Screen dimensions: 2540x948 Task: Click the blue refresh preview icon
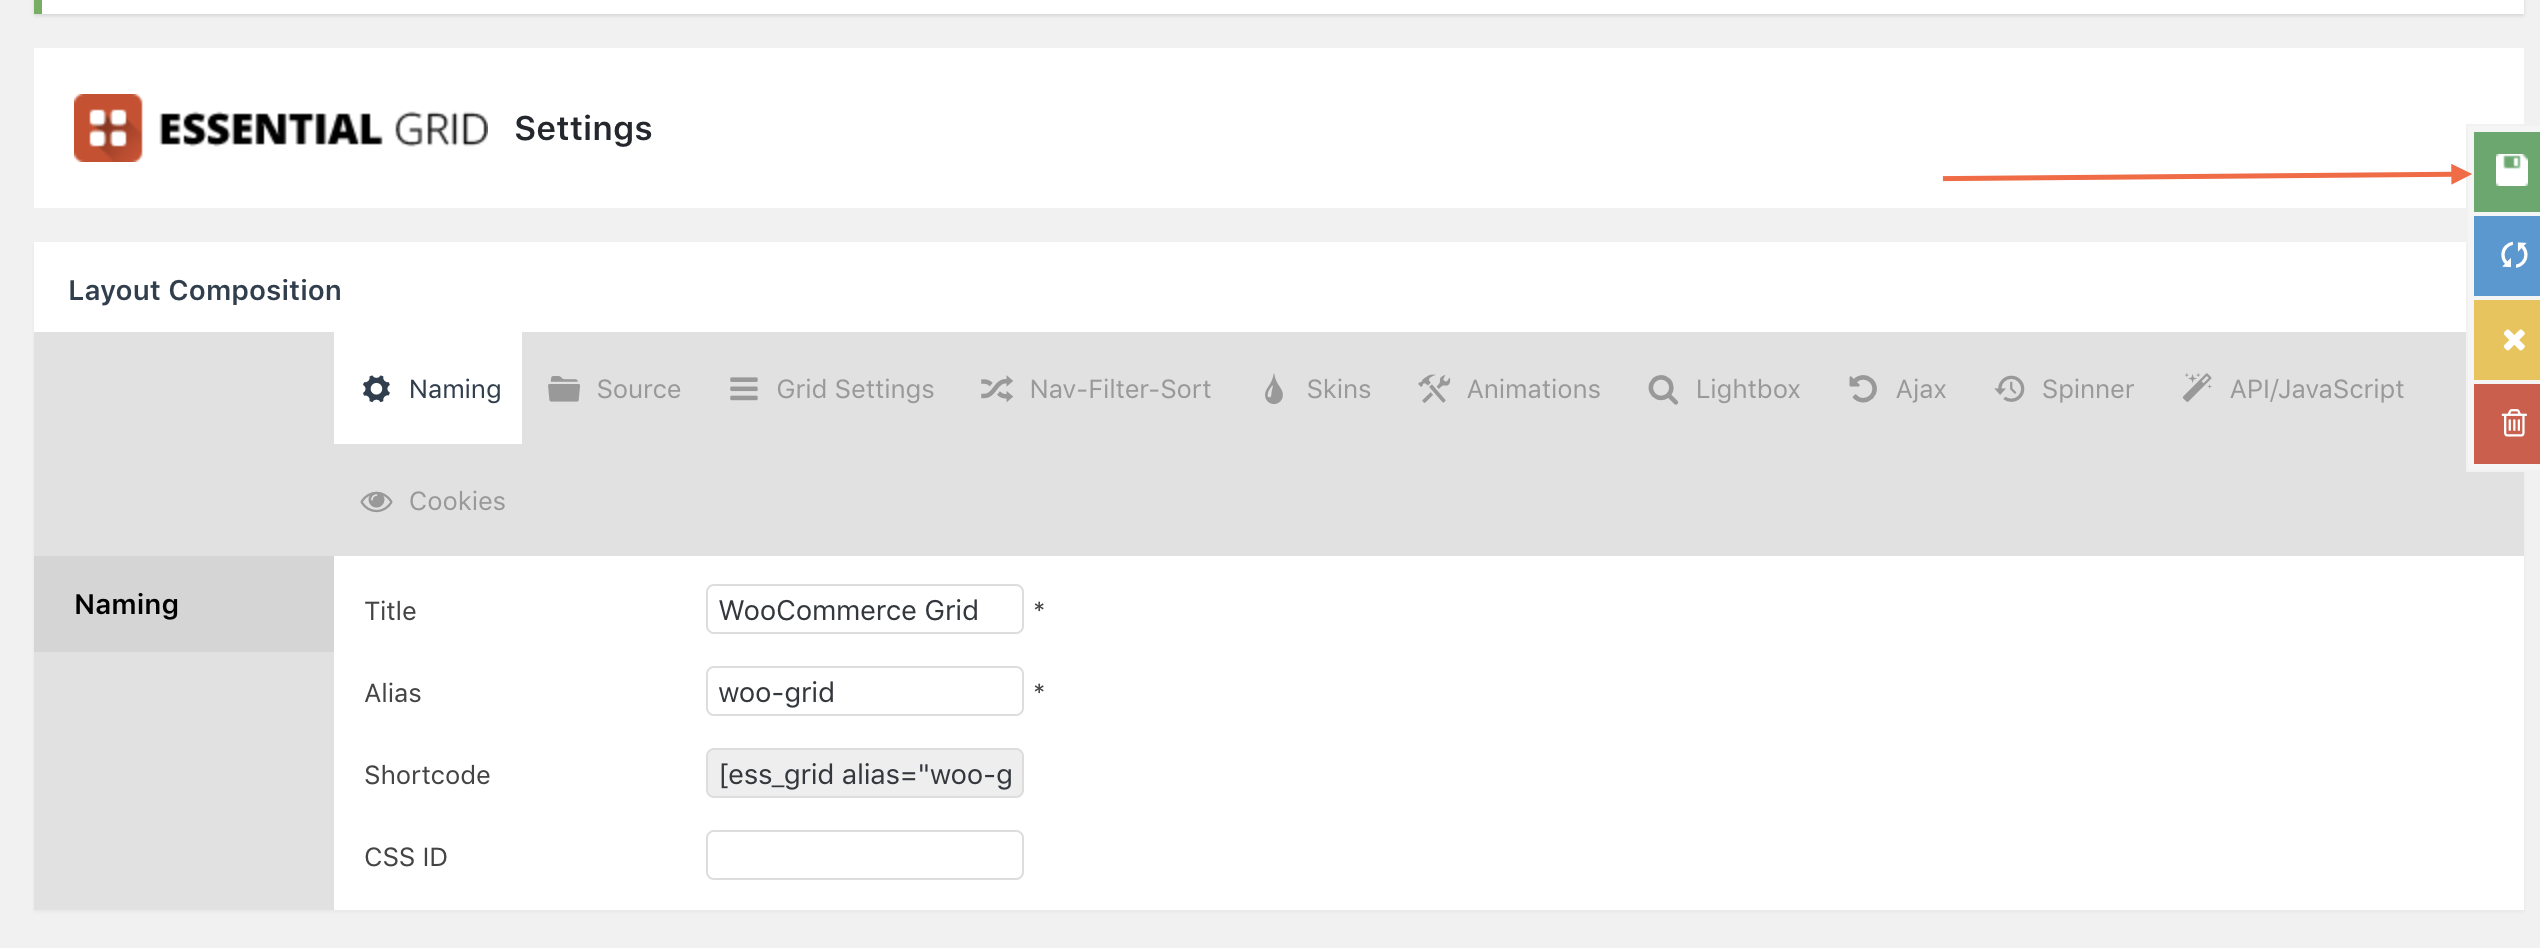click(2510, 256)
